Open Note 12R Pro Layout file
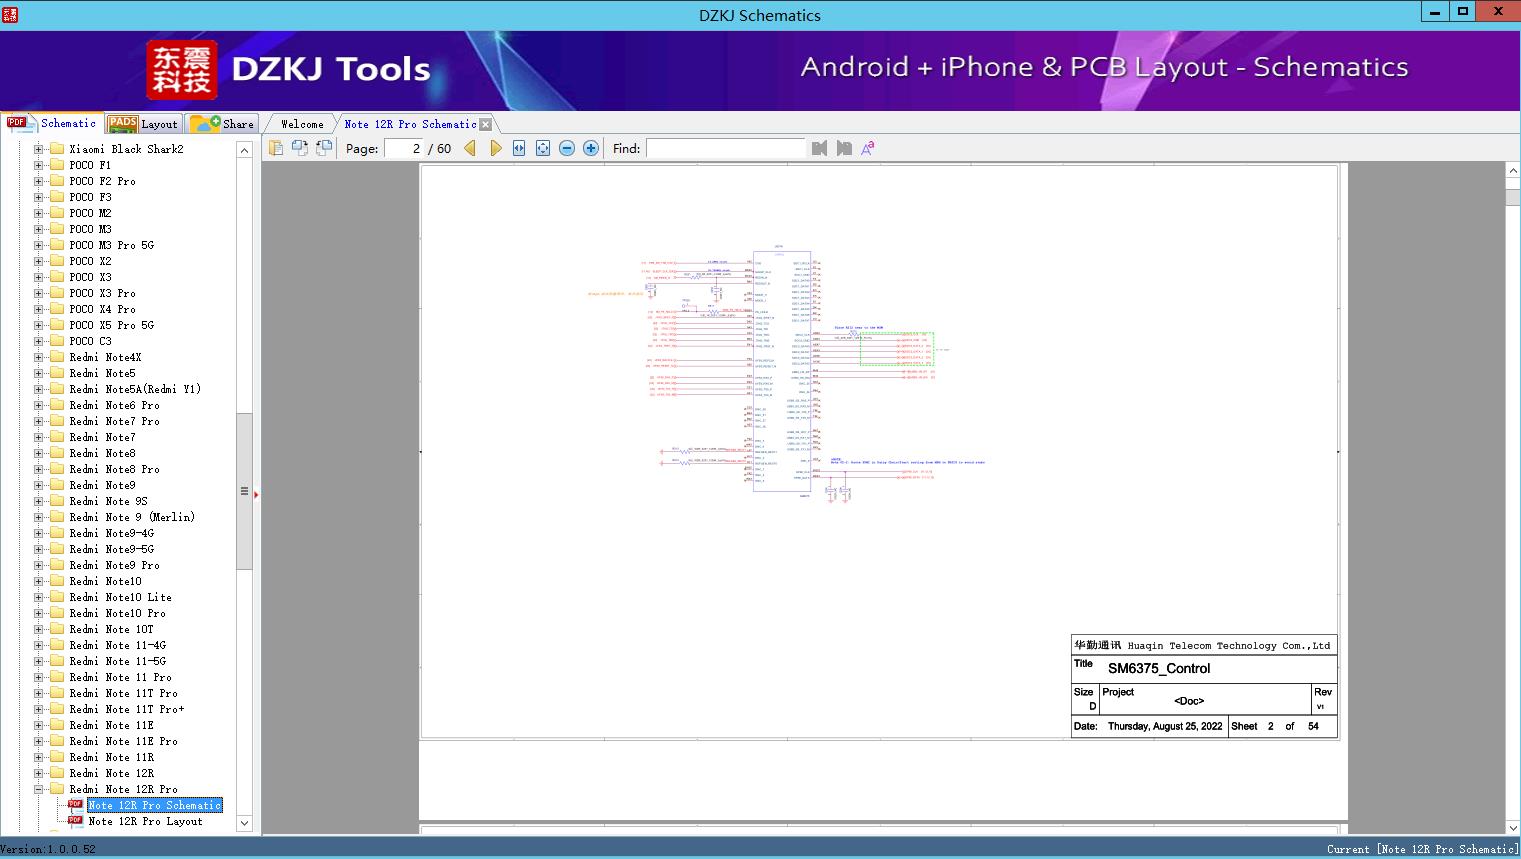The image size is (1521, 859). [x=144, y=821]
